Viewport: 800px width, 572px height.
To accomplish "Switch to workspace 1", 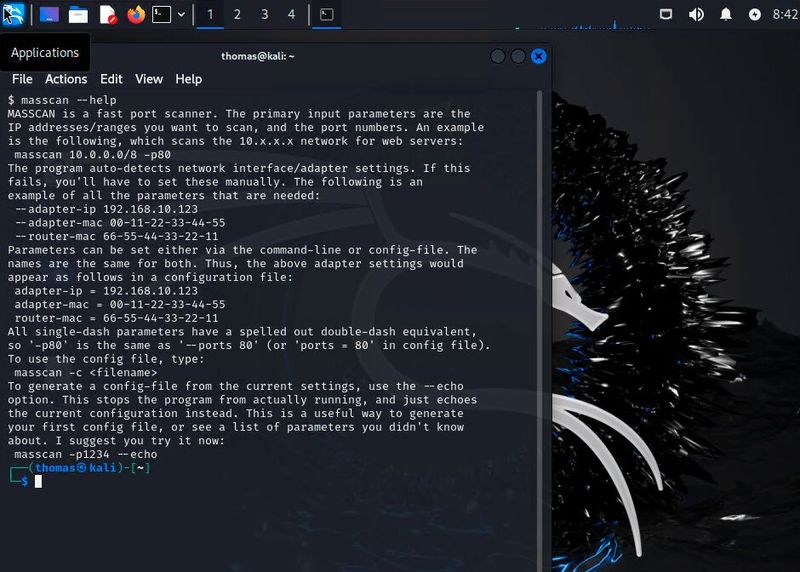I will pos(210,14).
